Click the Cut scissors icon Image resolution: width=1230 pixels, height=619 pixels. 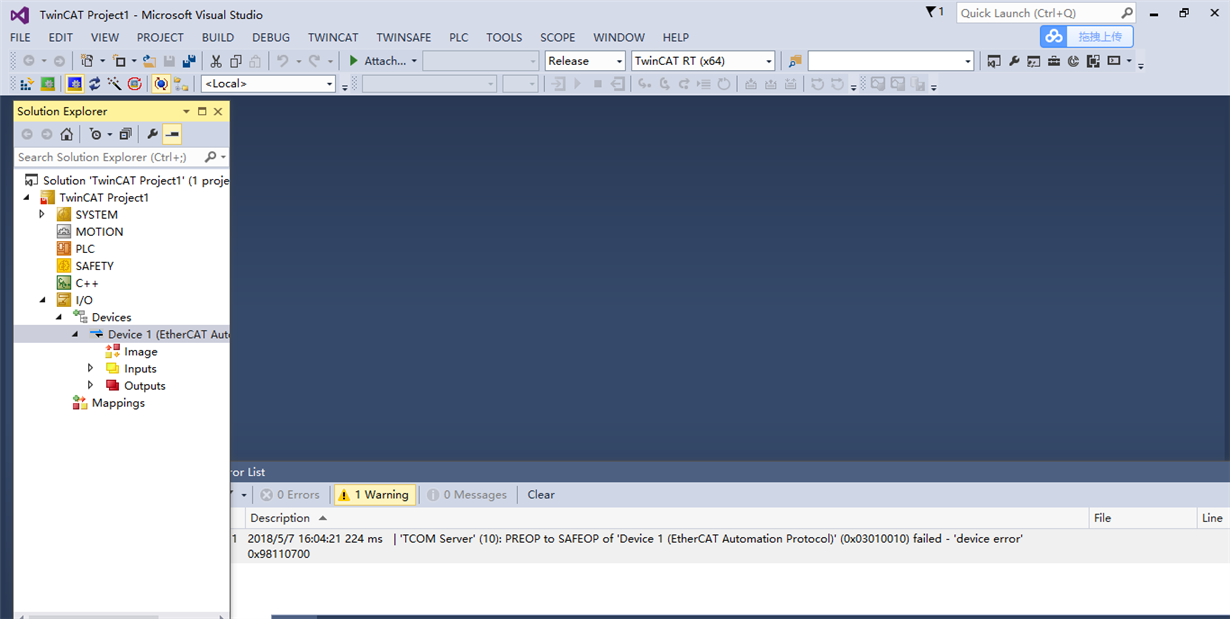point(216,61)
